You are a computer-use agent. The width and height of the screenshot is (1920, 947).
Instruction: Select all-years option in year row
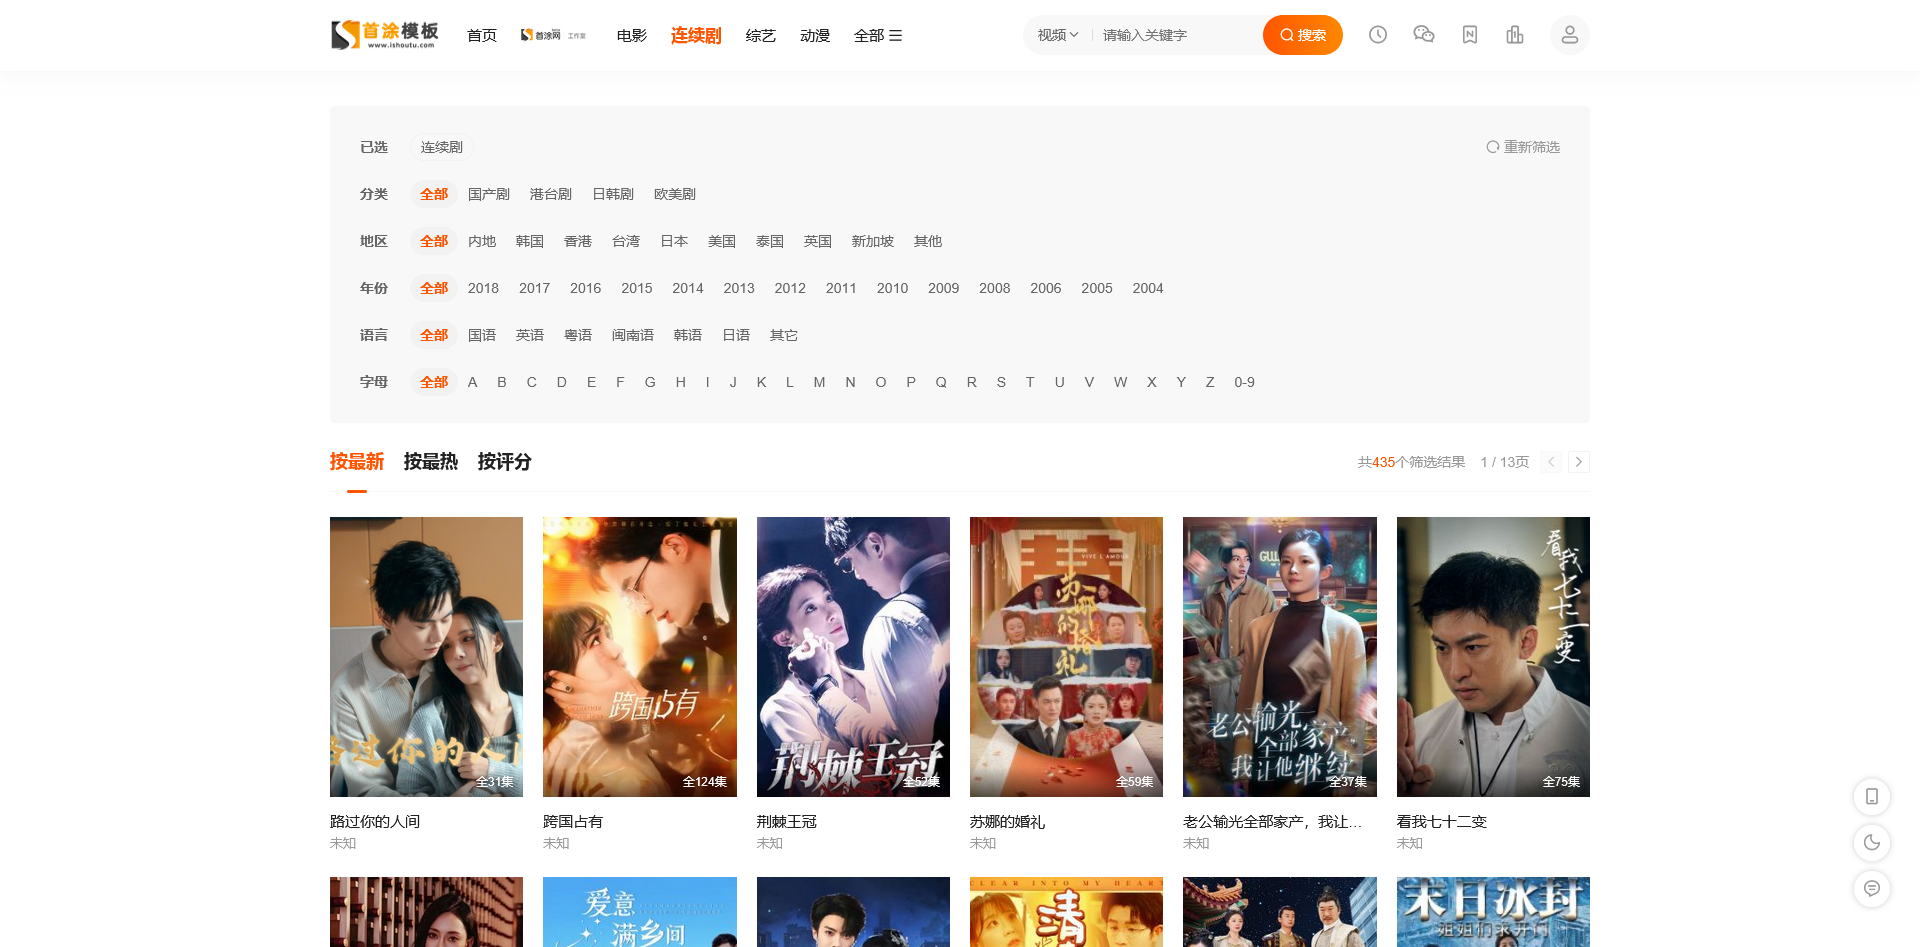pyautogui.click(x=434, y=288)
